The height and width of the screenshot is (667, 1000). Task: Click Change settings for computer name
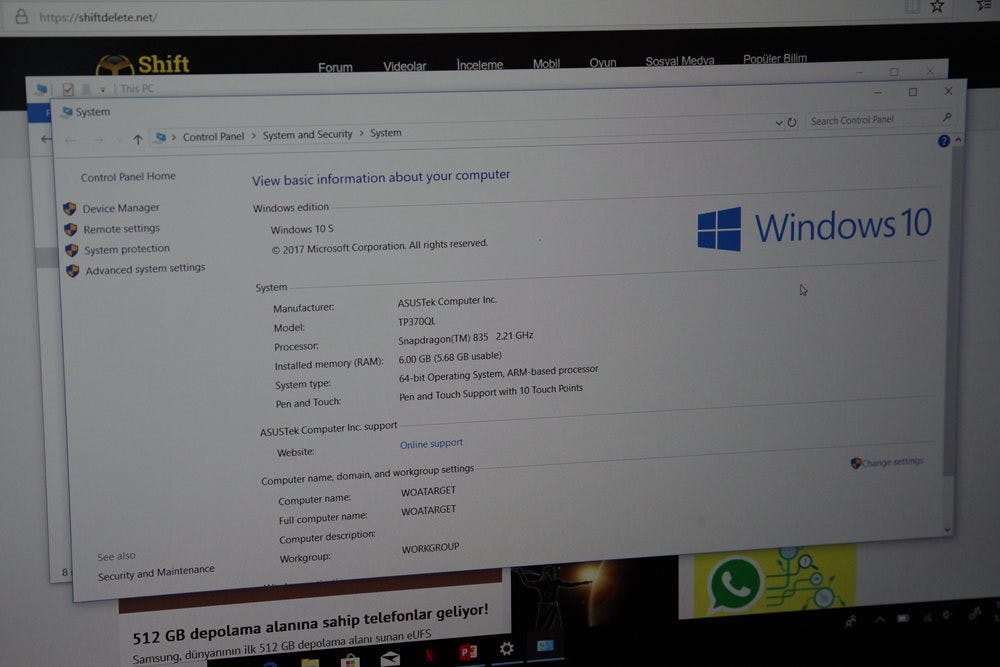(892, 462)
